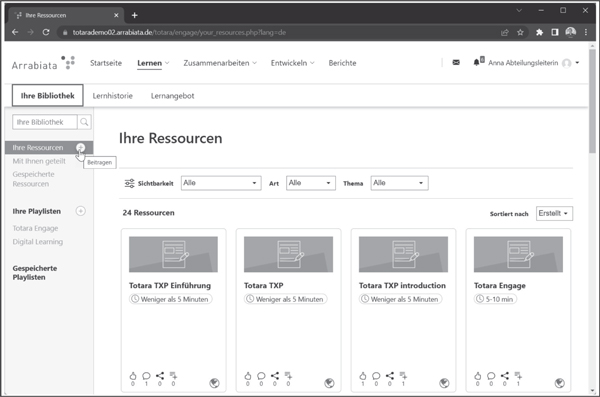This screenshot has width=600, height=397.
Task: Open the Totara Engage card thumbnail
Action: (518, 254)
